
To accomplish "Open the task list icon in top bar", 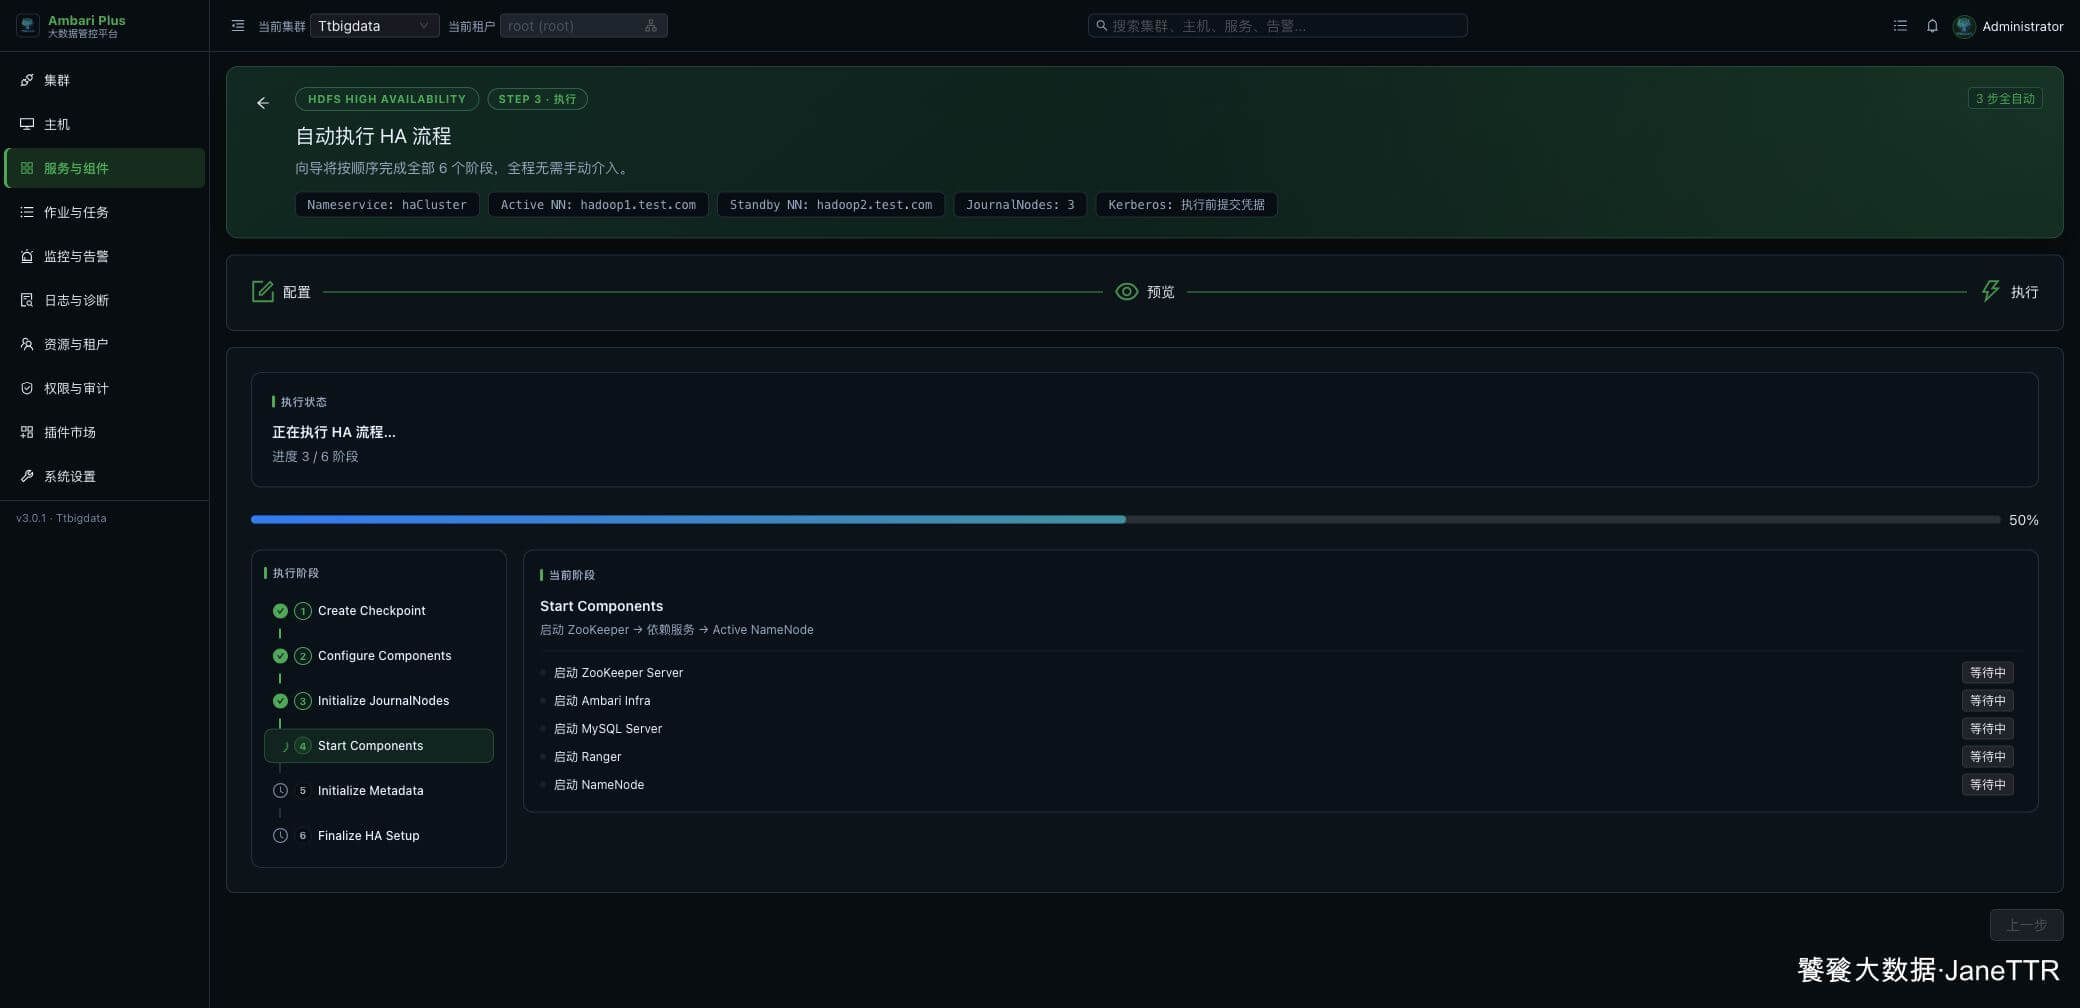I will pyautogui.click(x=1900, y=26).
